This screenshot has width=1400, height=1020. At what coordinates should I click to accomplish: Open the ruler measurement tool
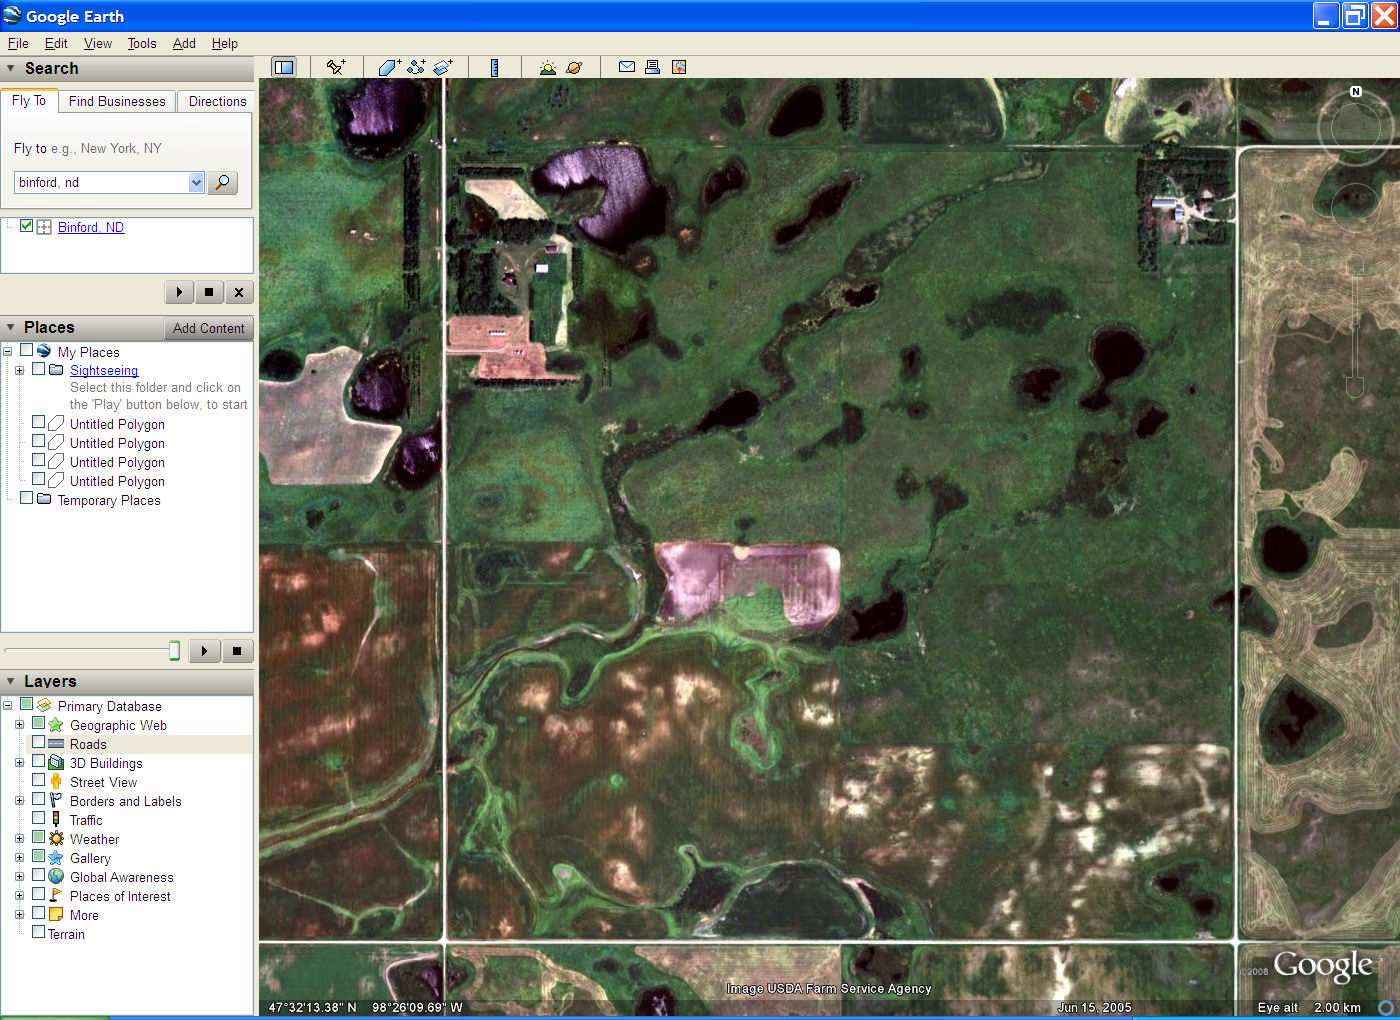494,67
